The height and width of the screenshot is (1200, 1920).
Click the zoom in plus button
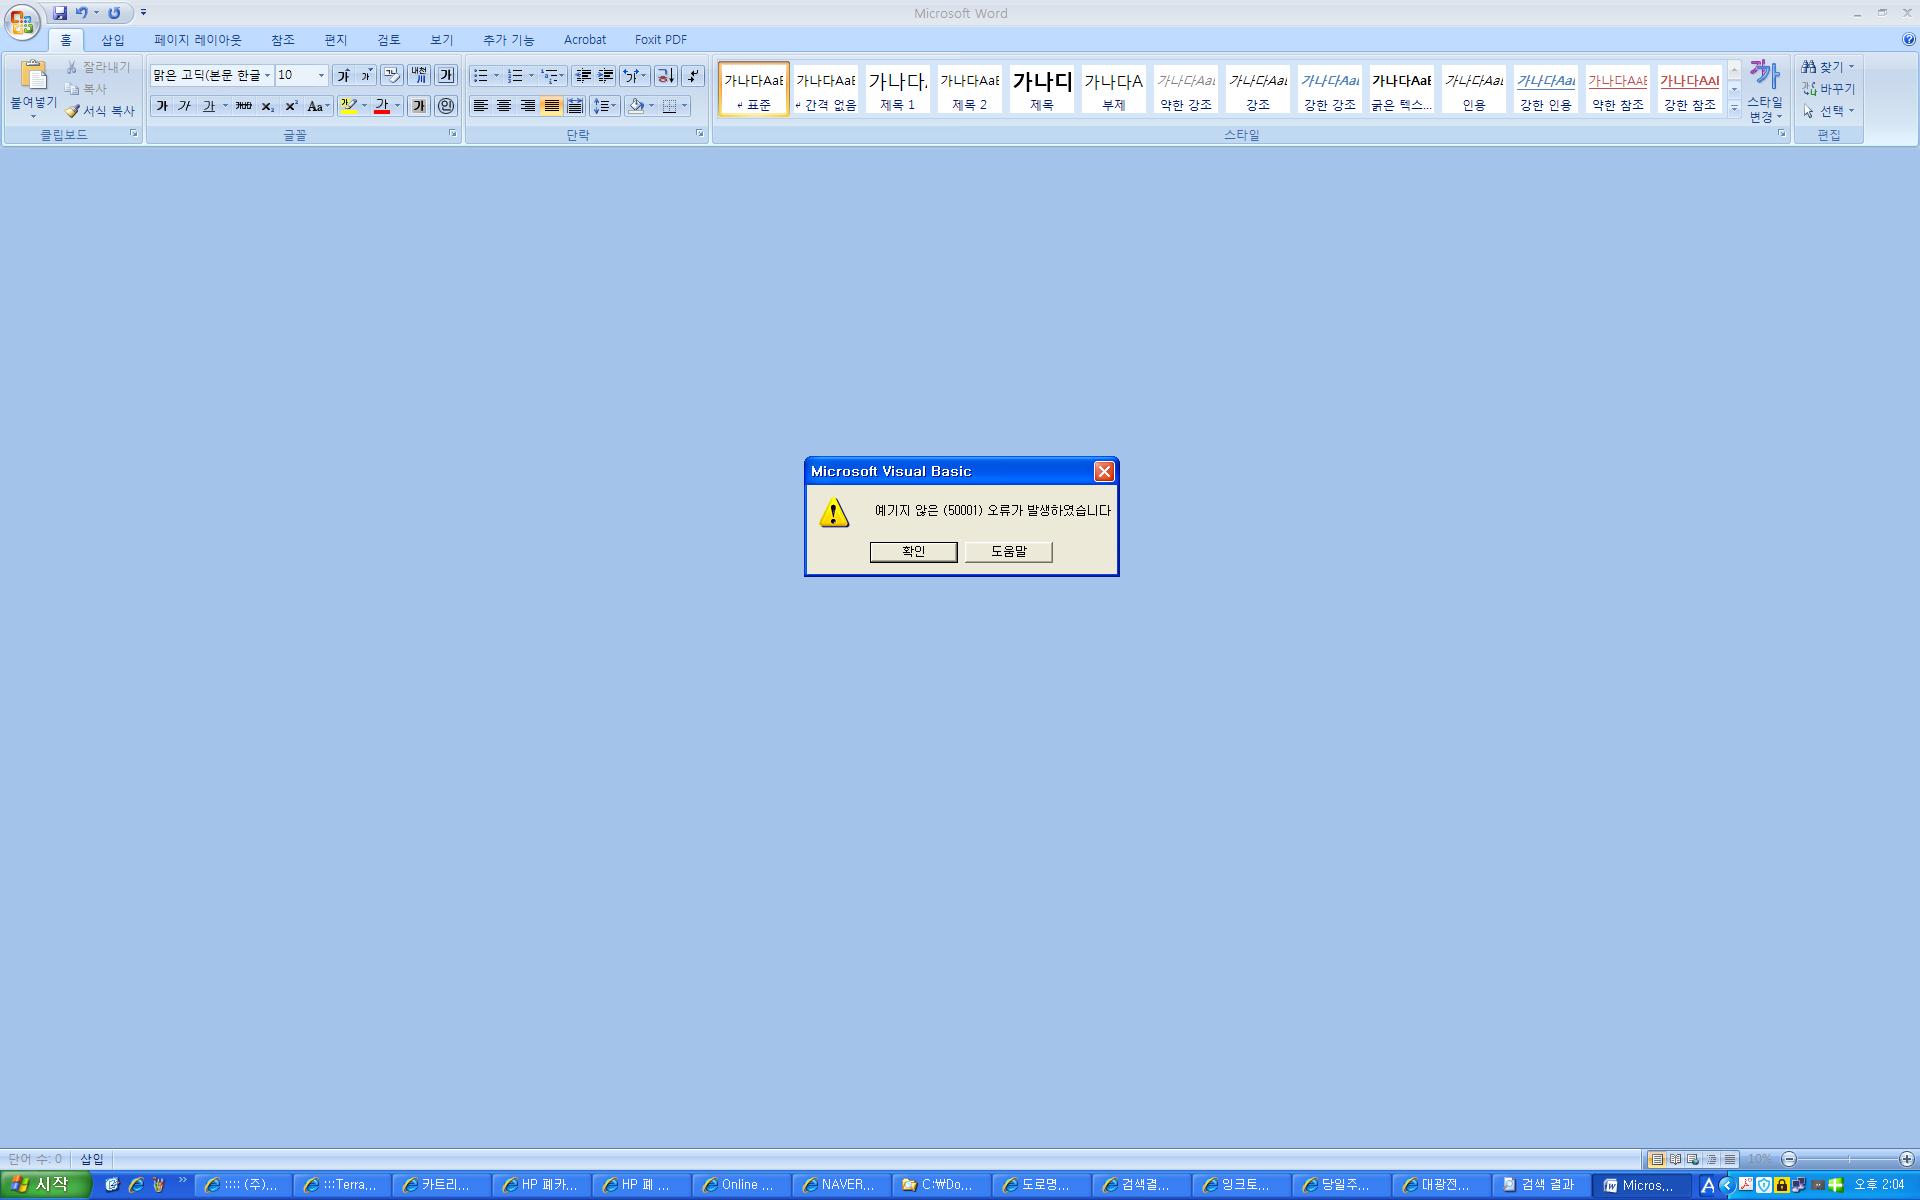(x=1907, y=1159)
